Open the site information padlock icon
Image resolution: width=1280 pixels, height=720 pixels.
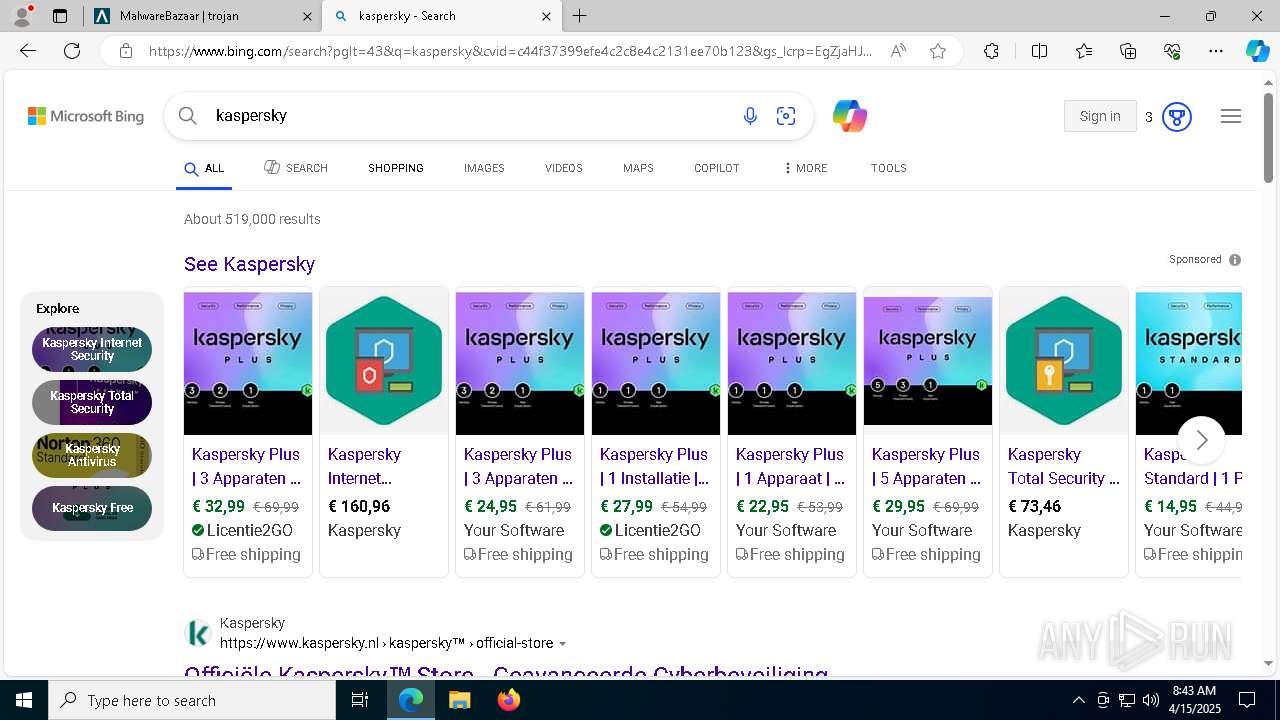click(126, 51)
